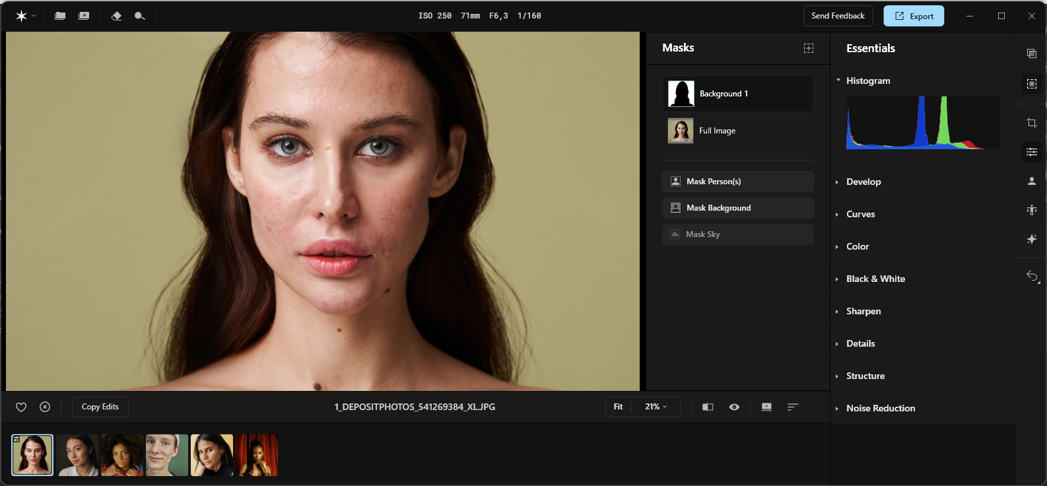Expand the Develop section
The width and height of the screenshot is (1047, 486).
tap(923, 182)
